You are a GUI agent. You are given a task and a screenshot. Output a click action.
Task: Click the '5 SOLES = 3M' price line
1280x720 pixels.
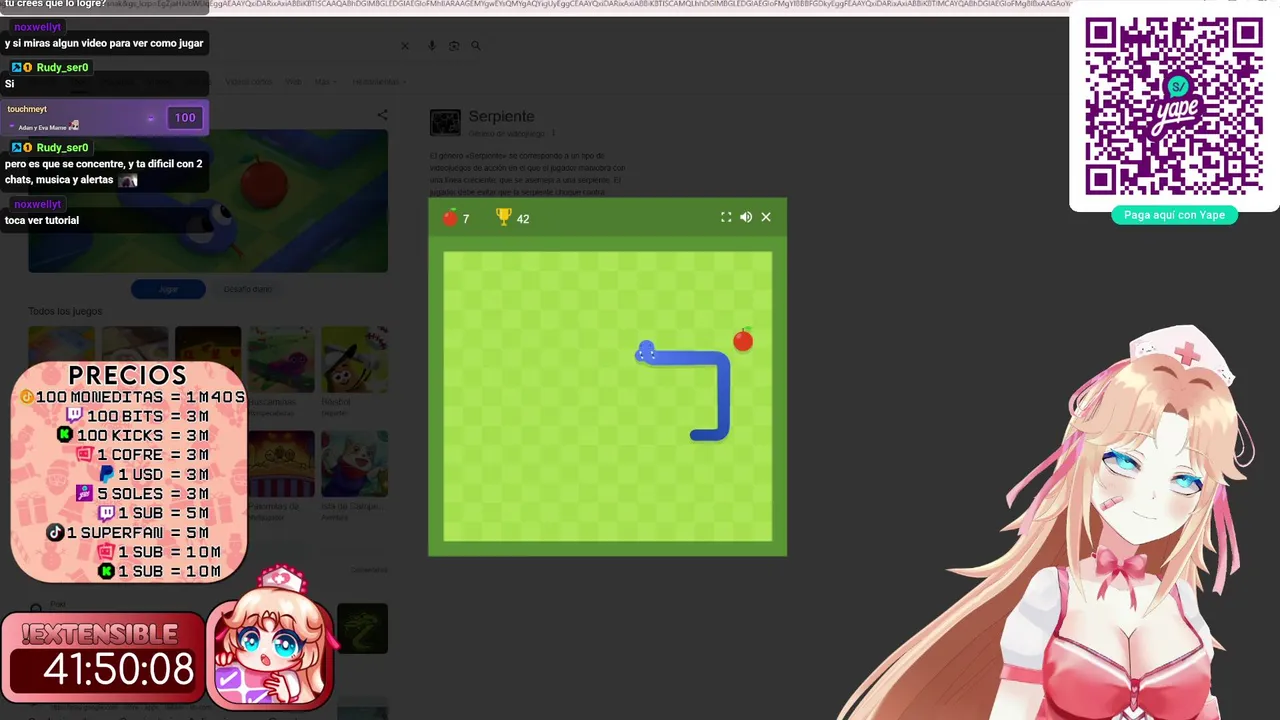[143, 493]
